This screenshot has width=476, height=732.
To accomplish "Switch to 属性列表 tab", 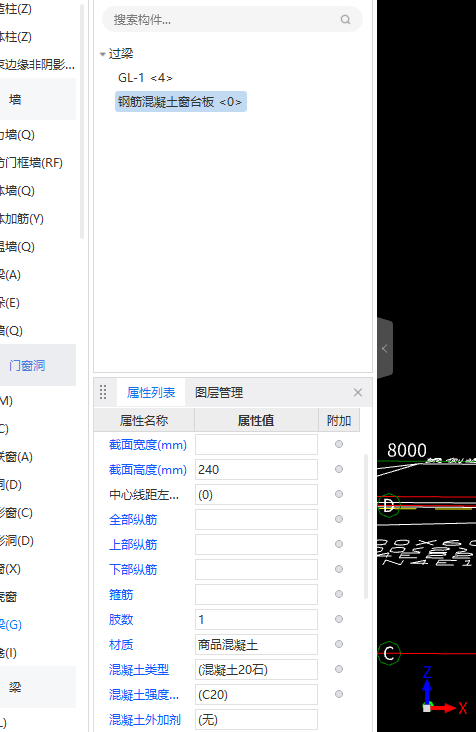I will (151, 393).
